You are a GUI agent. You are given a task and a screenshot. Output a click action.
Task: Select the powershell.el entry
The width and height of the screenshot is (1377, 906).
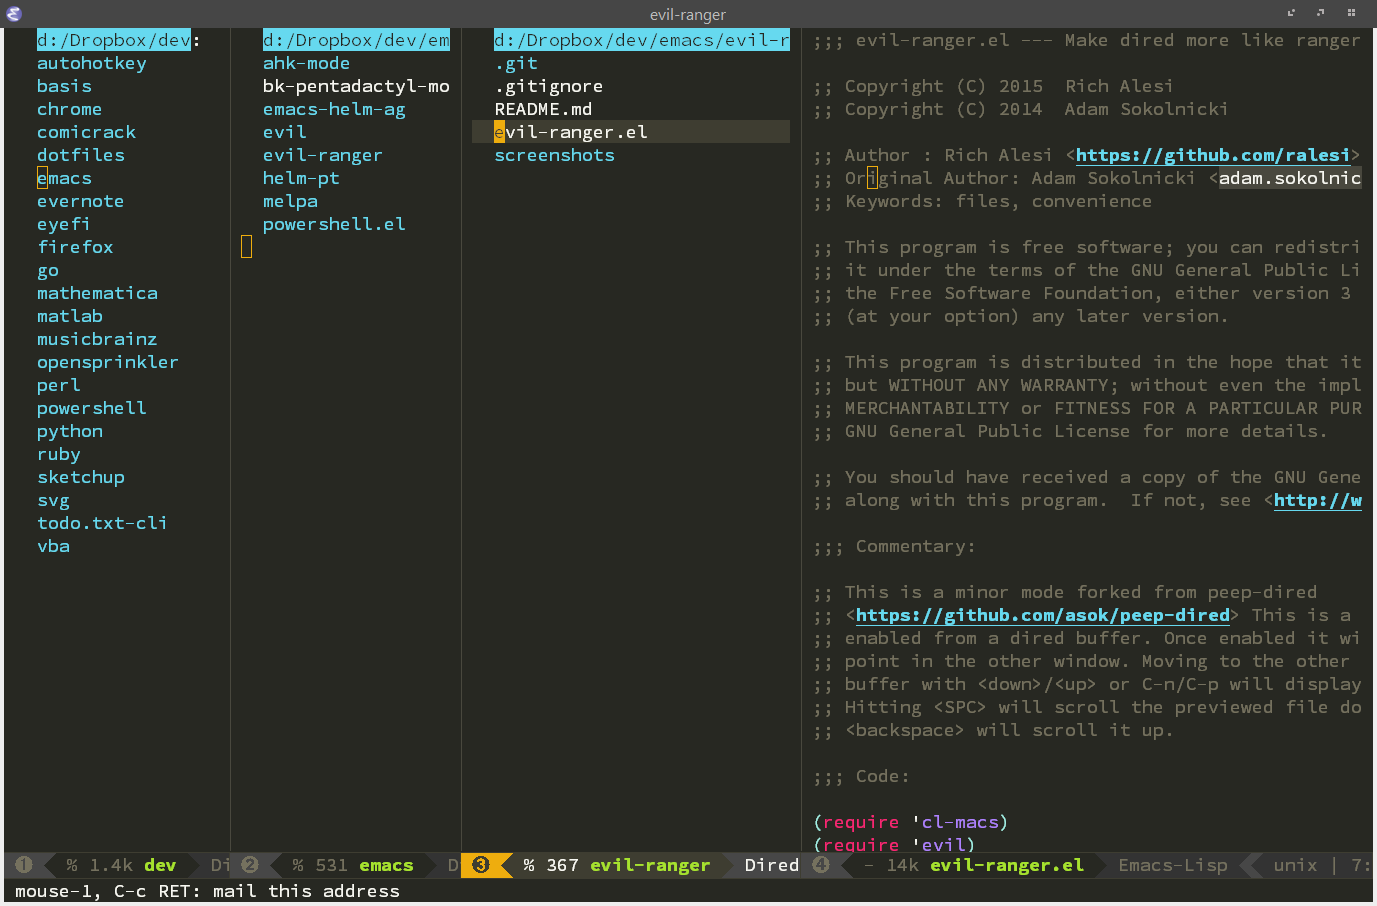pos(334,224)
